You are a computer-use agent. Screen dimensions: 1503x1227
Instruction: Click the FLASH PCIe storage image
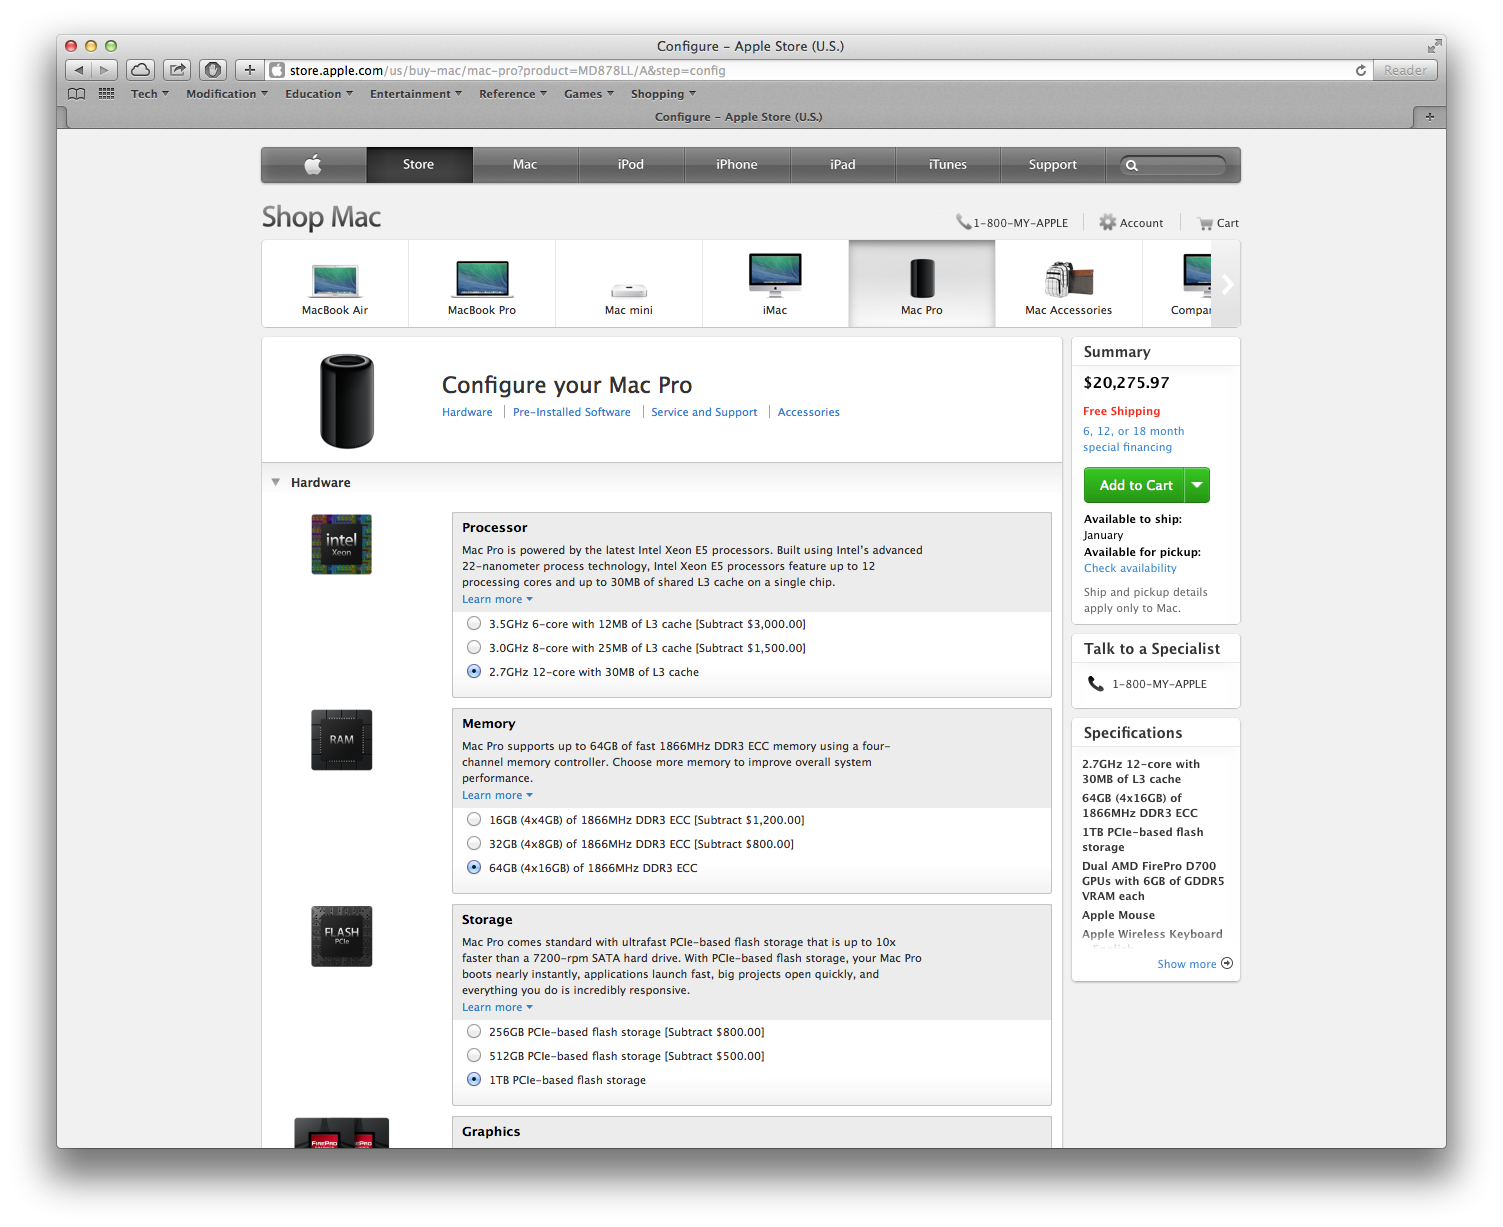pos(342,936)
